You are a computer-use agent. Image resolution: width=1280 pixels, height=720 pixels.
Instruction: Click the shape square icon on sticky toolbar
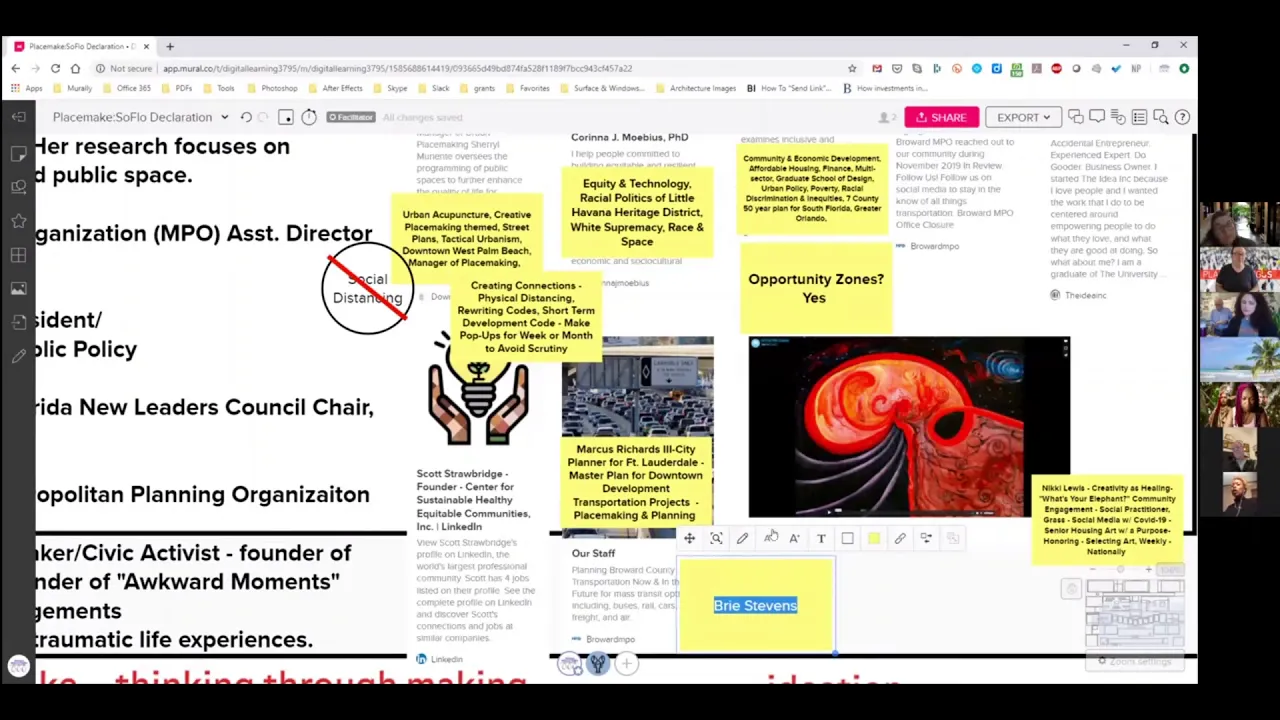tap(847, 538)
